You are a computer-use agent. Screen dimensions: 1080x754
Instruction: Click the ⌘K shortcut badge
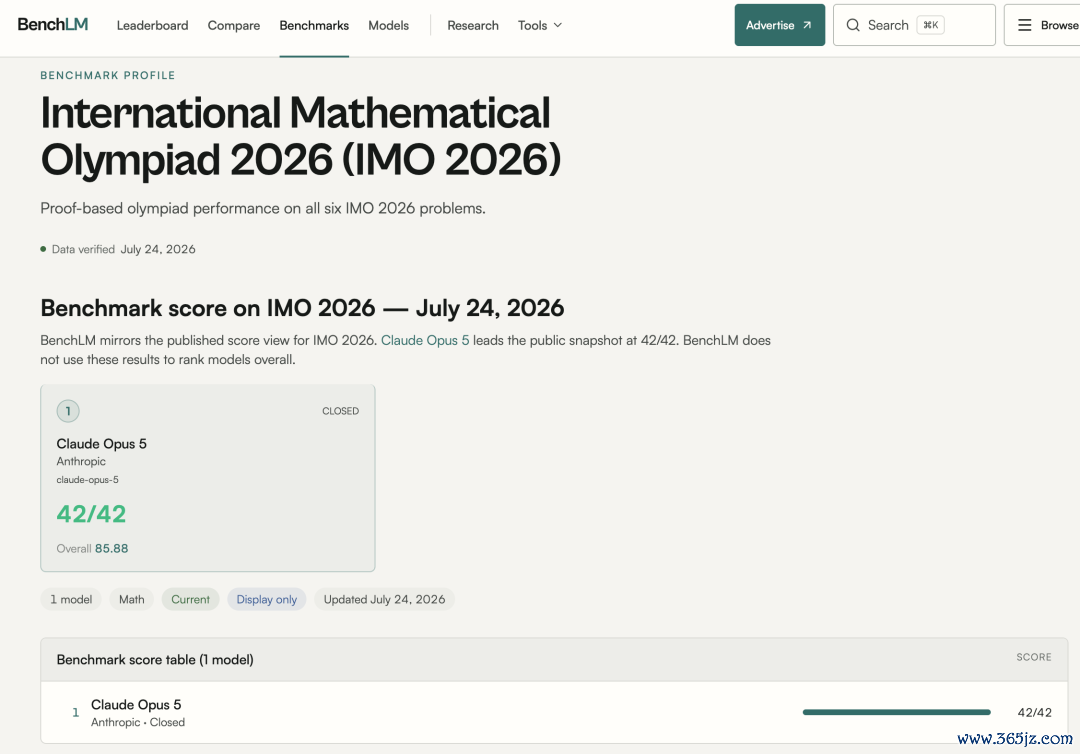(931, 25)
